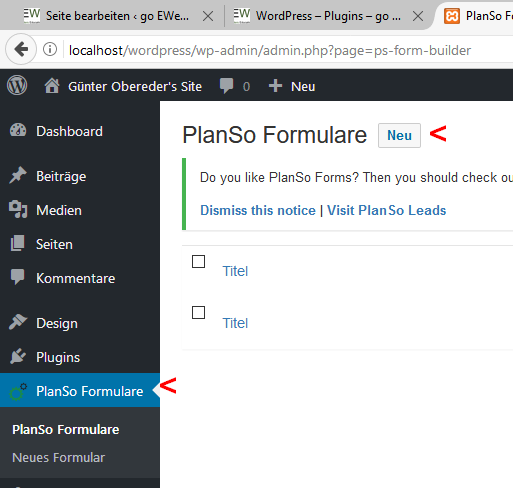The image size is (513, 488).
Task: Click the Dismiss this notice link
Action: (x=258, y=210)
